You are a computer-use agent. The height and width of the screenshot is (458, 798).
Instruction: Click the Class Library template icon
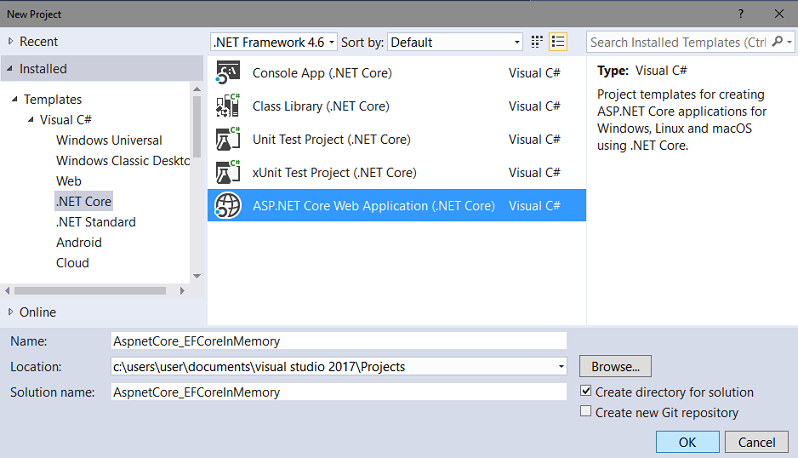pyautogui.click(x=227, y=105)
